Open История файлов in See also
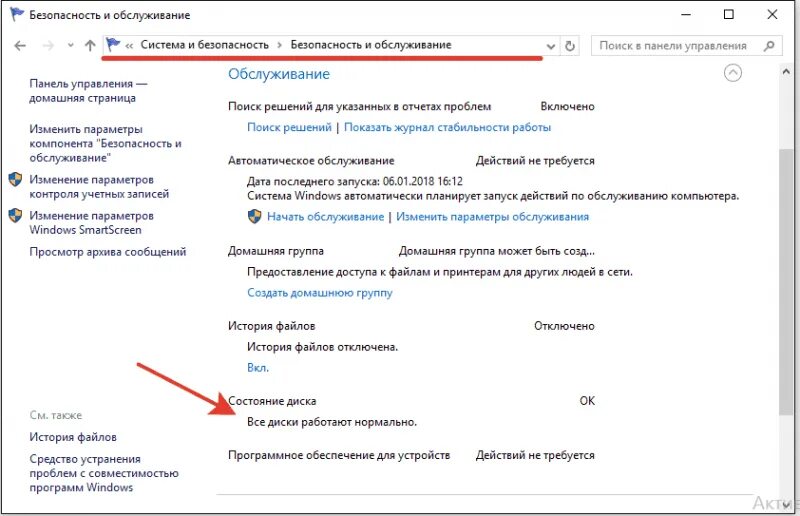Viewport: 800px width, 516px height. pos(73,437)
